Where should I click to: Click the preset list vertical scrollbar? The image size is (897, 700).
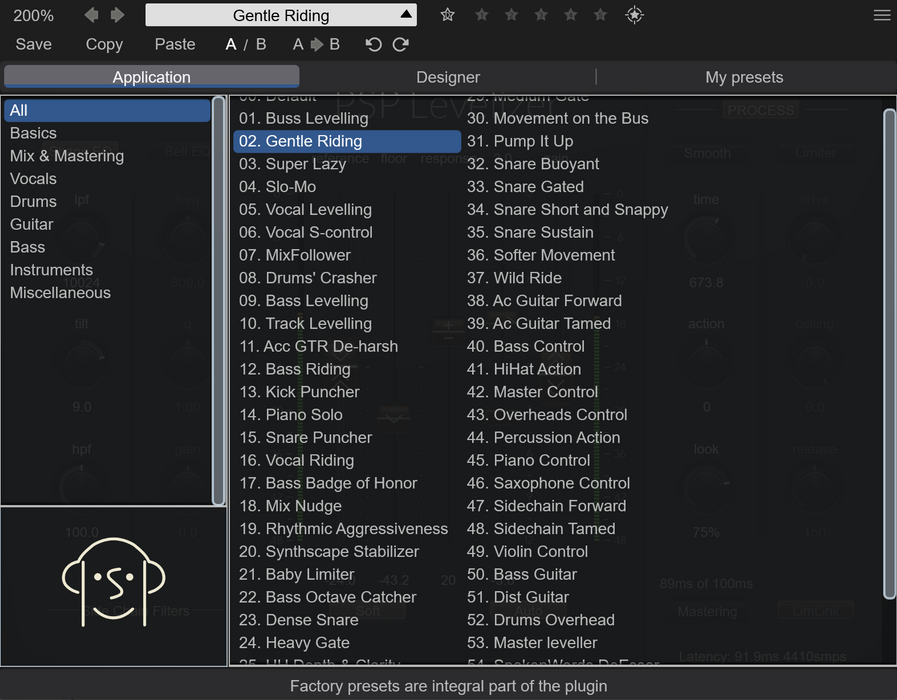pos(888,354)
